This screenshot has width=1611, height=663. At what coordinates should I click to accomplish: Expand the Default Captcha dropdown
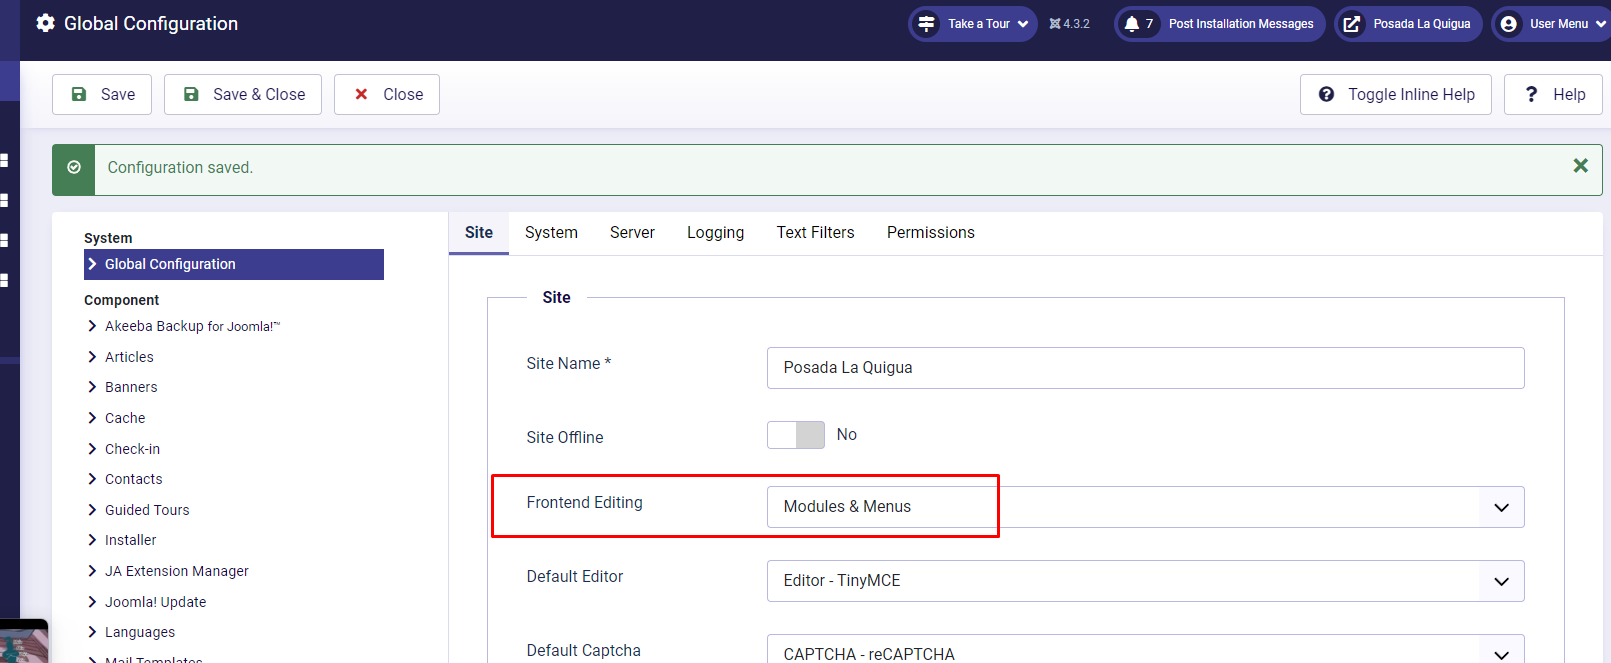click(x=1144, y=651)
